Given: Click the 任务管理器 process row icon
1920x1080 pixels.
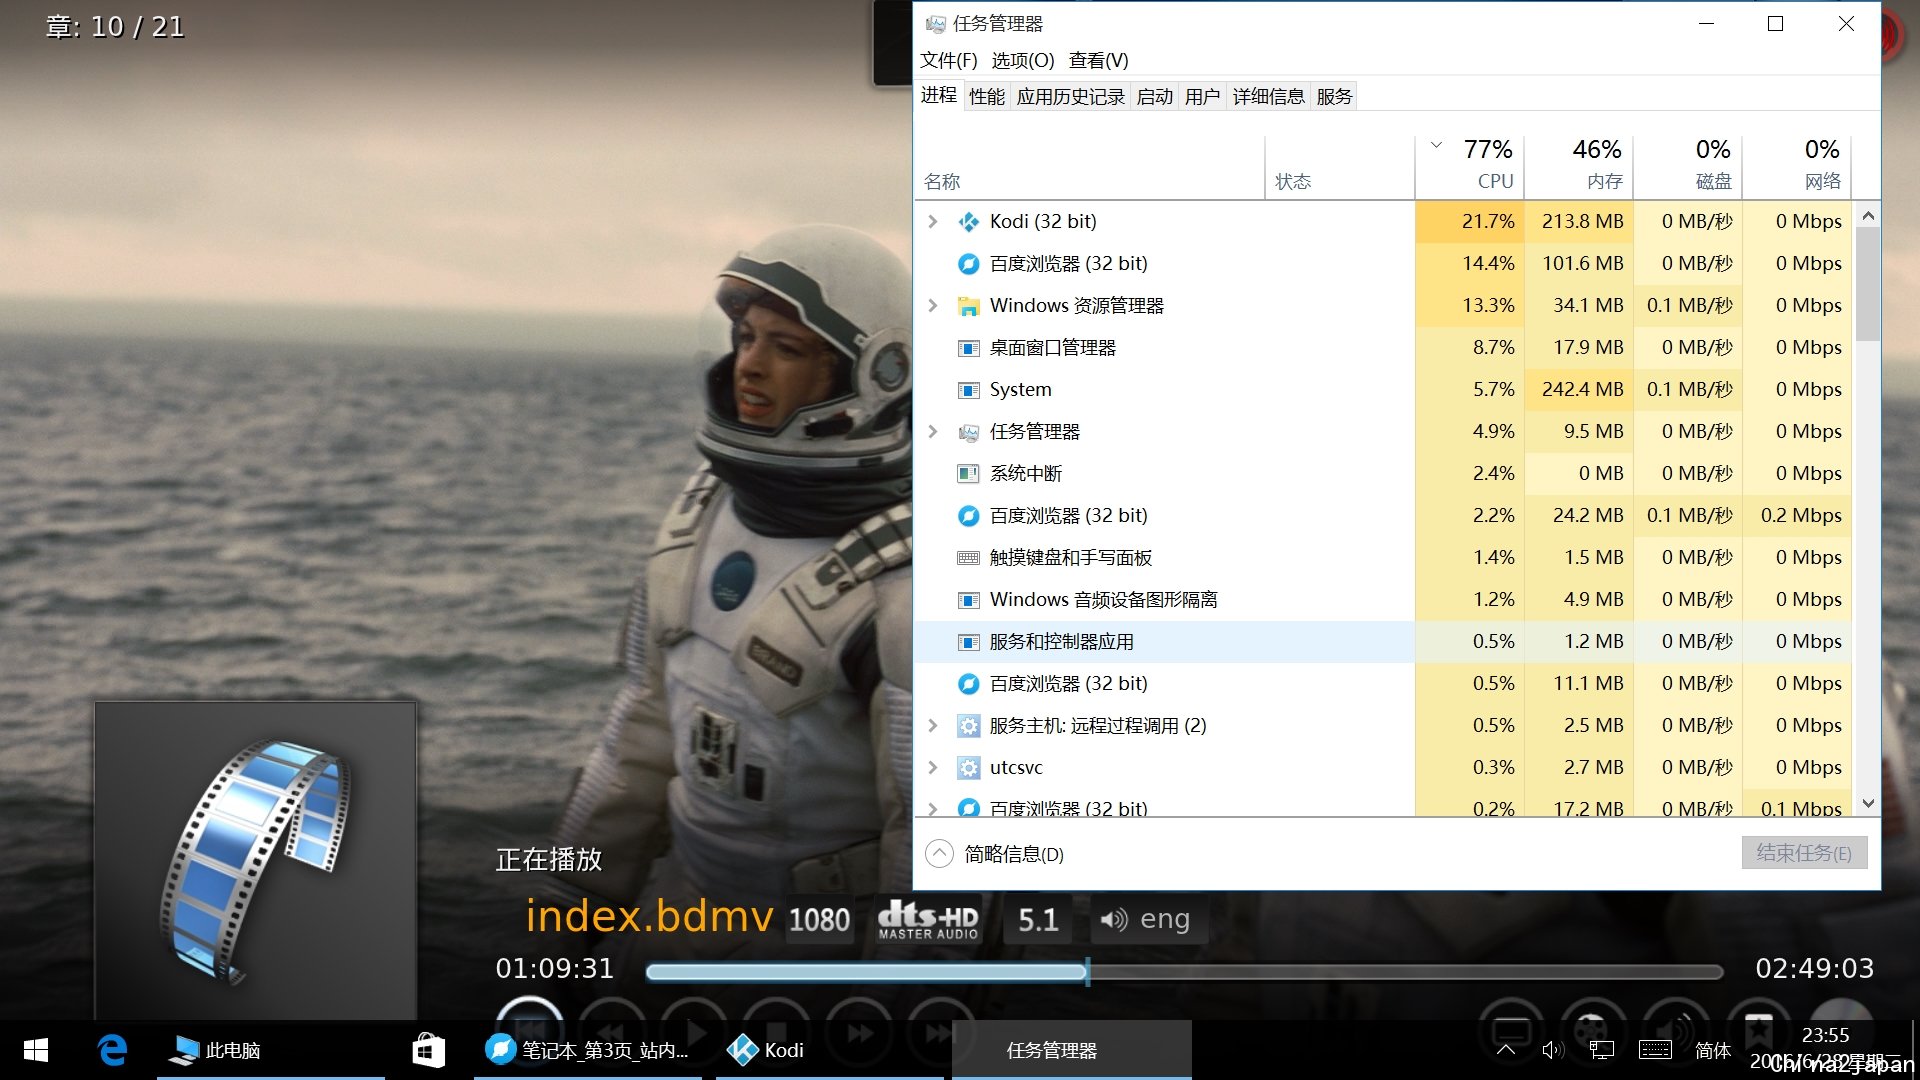Looking at the screenshot, I should 968,432.
